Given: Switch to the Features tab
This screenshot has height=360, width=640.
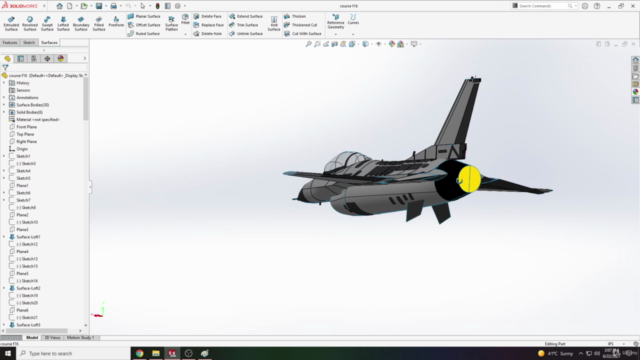Looking at the screenshot, I should [x=10, y=42].
